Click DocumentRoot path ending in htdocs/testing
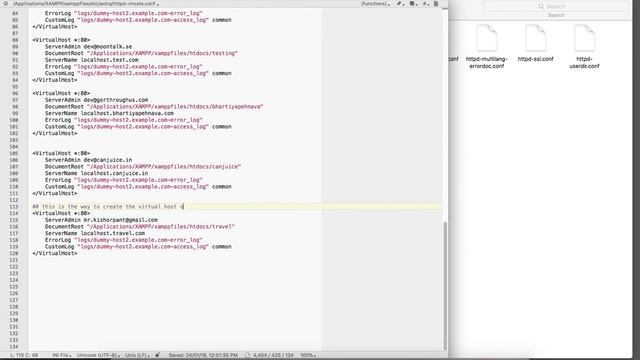 [x=141, y=53]
